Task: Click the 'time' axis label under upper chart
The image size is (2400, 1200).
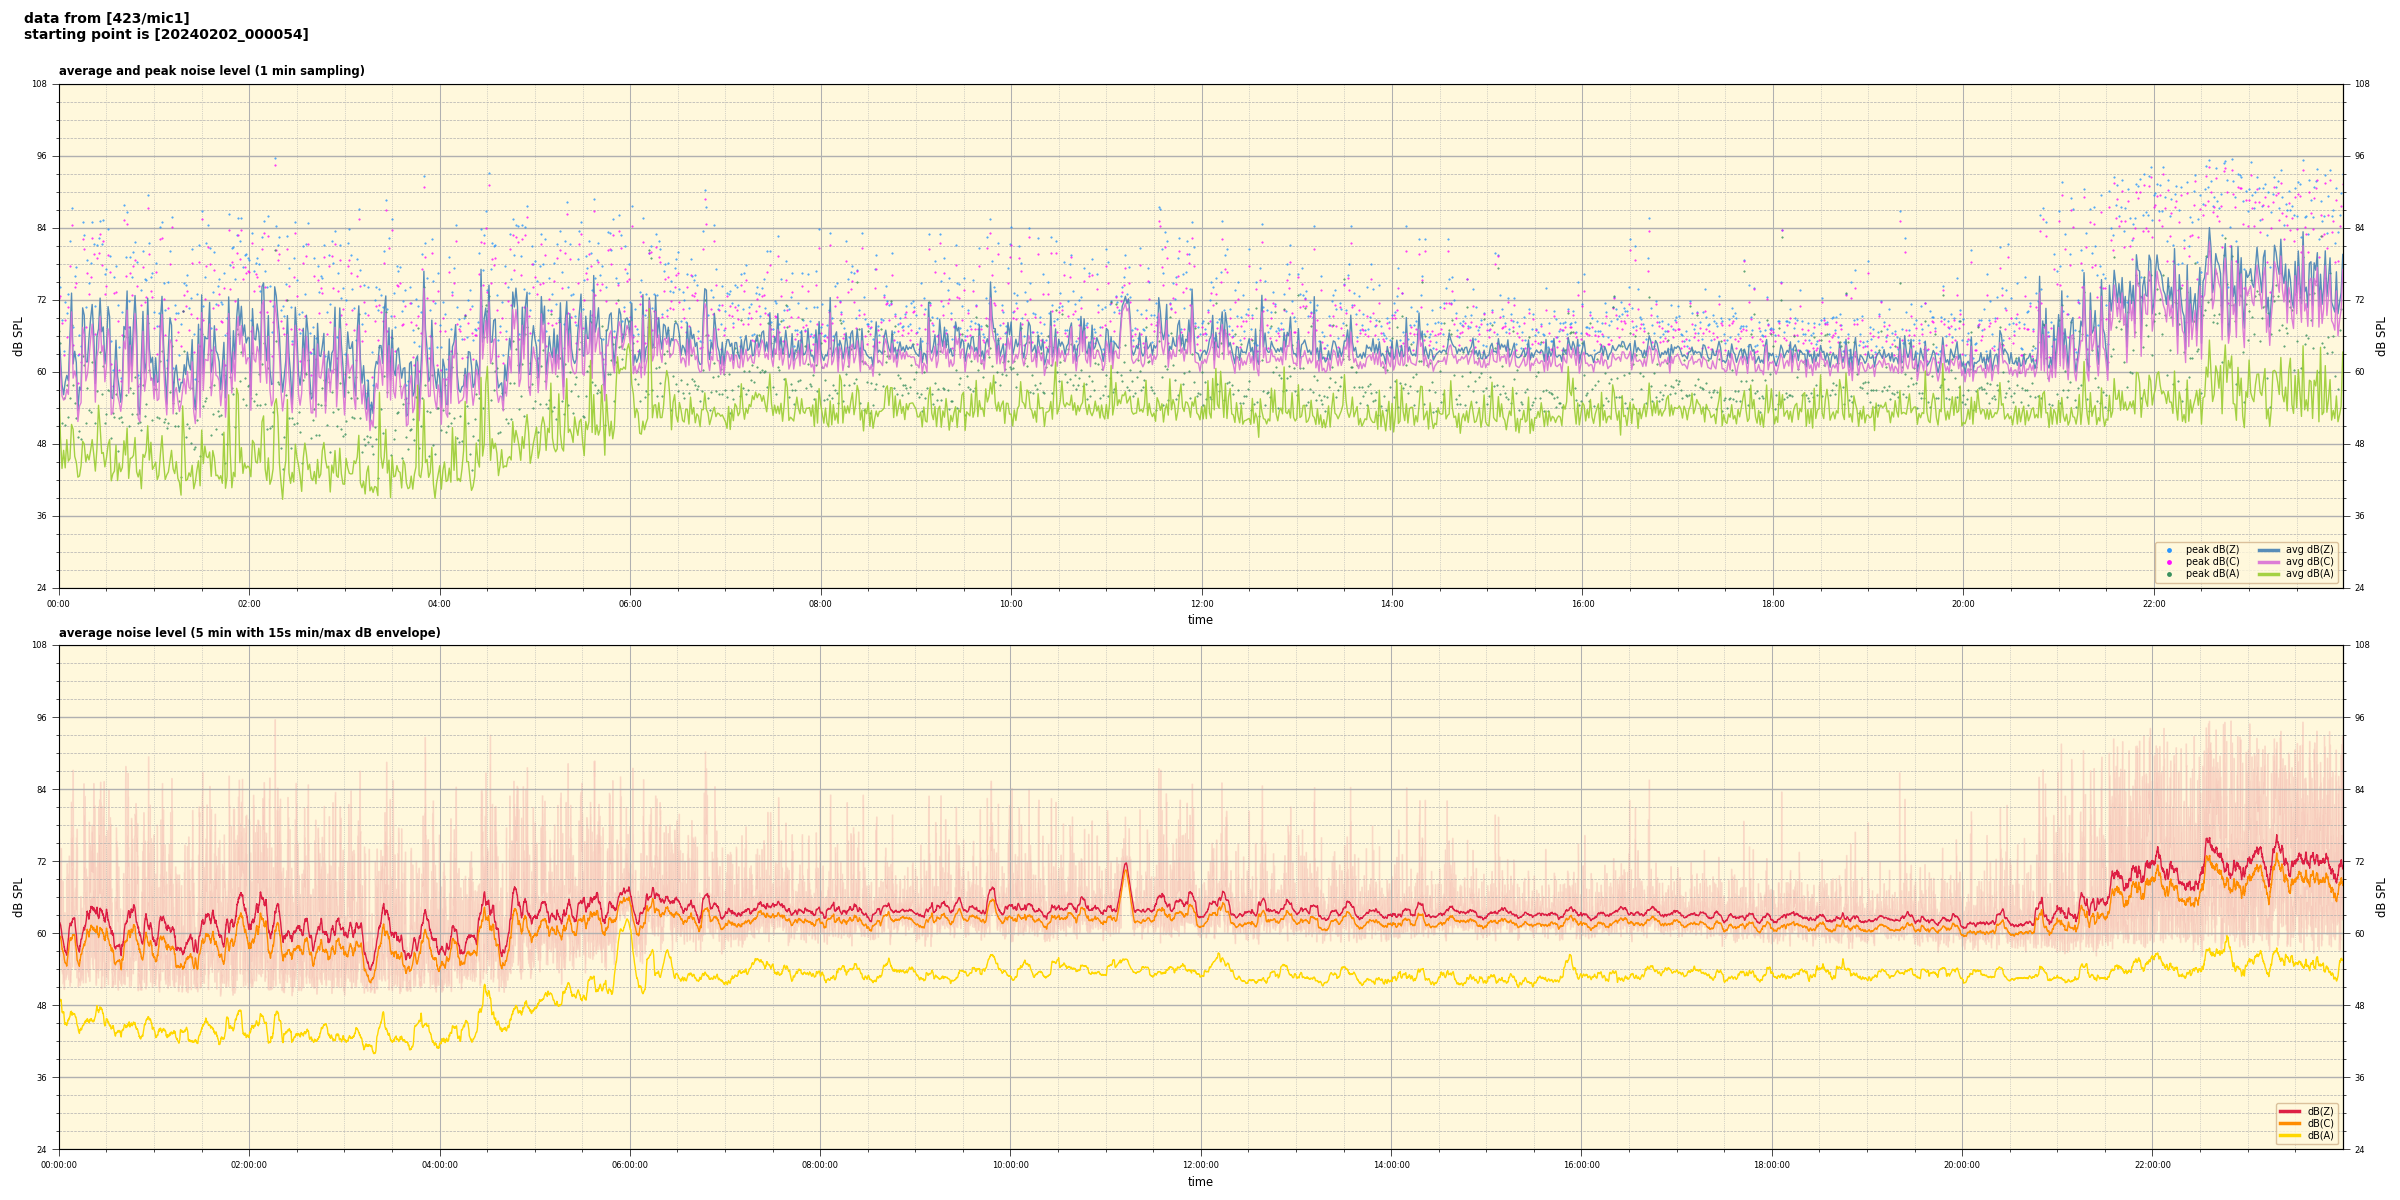Action: pyautogui.click(x=1200, y=620)
